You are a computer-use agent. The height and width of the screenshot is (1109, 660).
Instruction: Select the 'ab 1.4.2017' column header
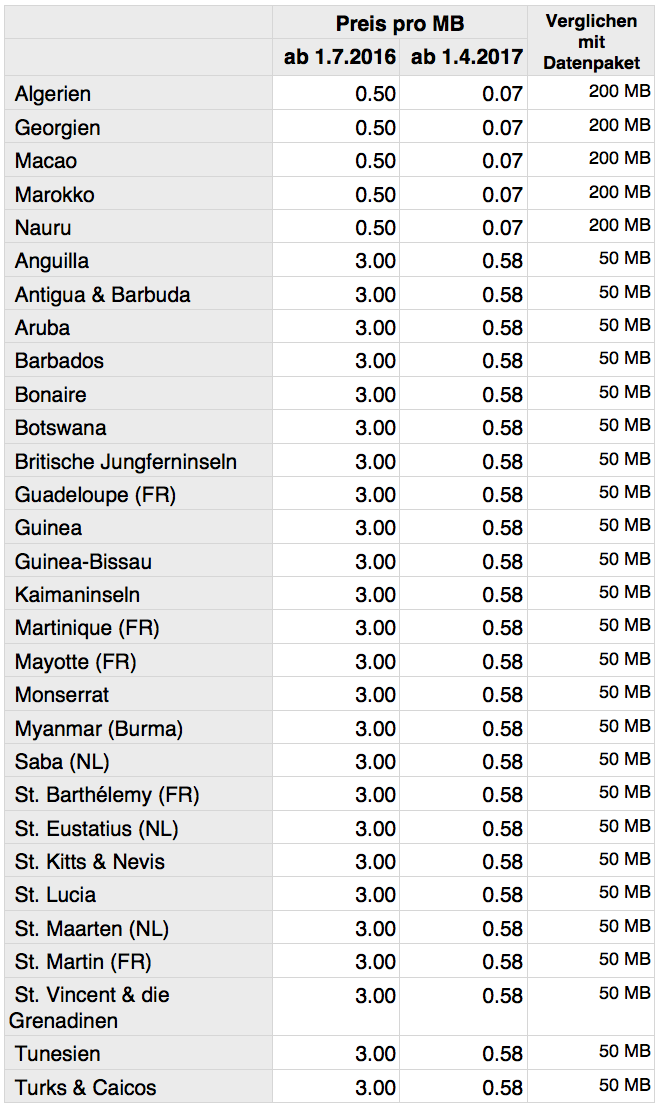[x=466, y=57]
